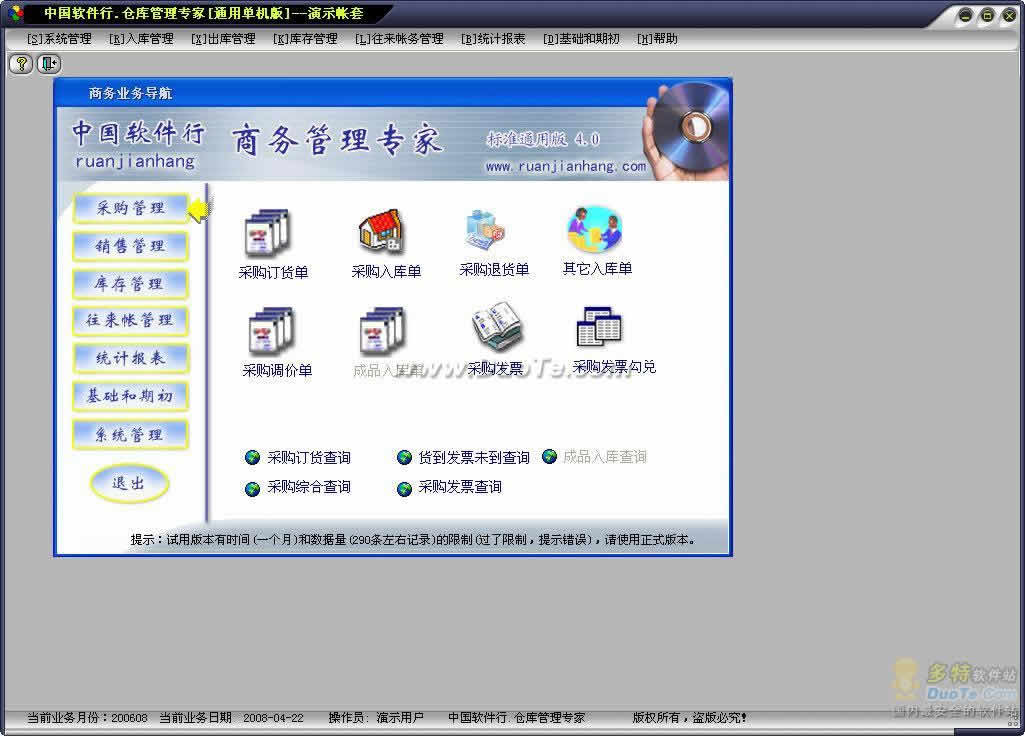Select the 系统管理 navigation button

click(x=131, y=435)
